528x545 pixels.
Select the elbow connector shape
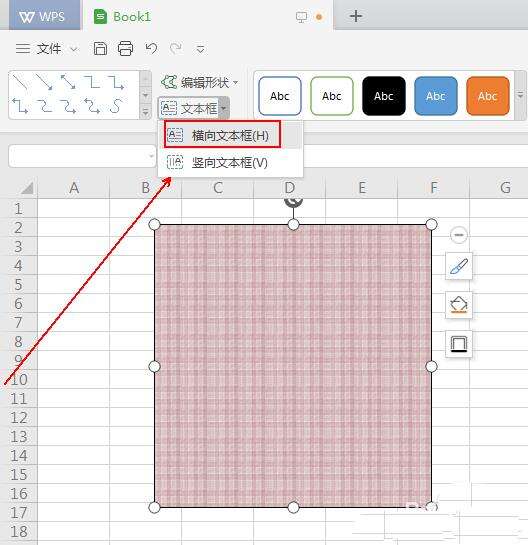coord(92,83)
